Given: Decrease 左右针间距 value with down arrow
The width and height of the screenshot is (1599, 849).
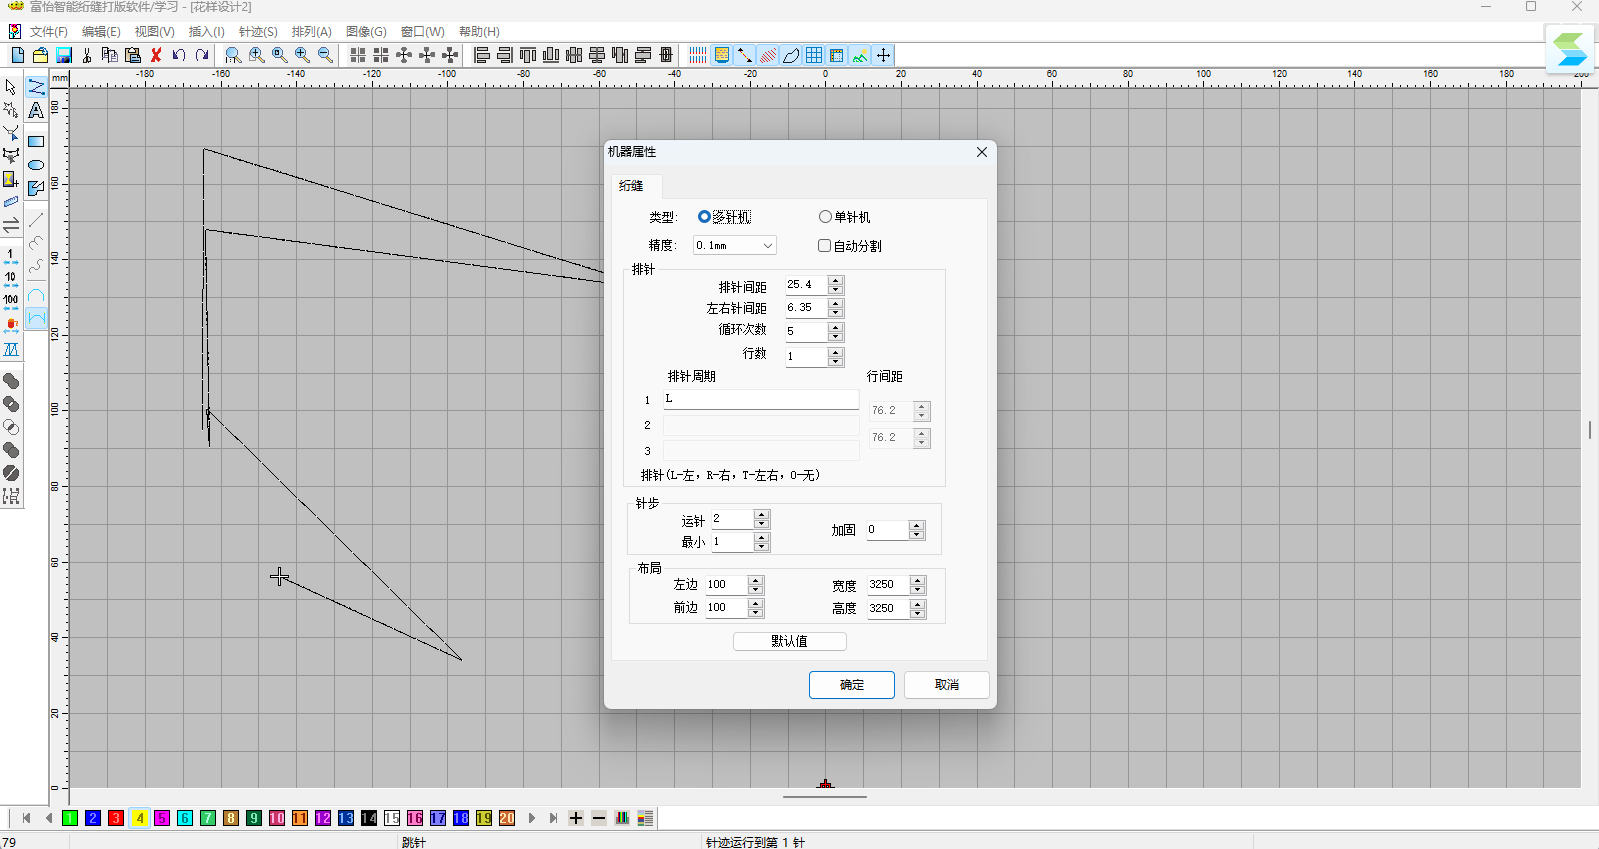Looking at the screenshot, I should [x=836, y=313].
